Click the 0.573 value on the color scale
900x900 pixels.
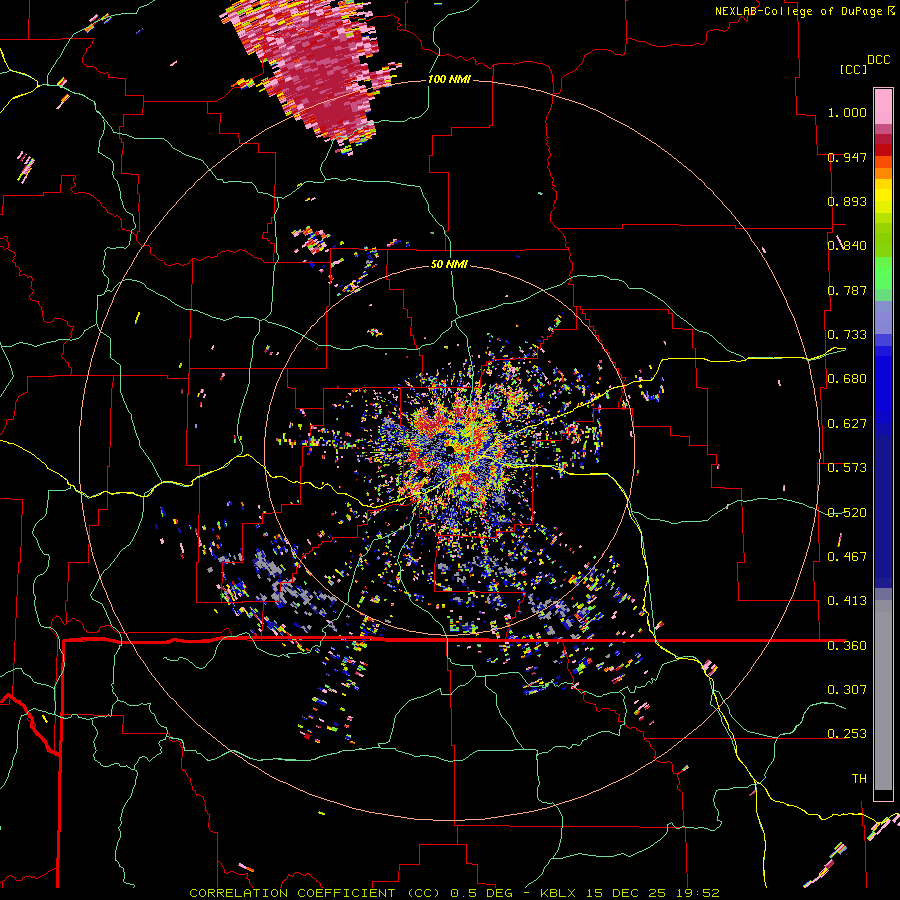(x=847, y=468)
